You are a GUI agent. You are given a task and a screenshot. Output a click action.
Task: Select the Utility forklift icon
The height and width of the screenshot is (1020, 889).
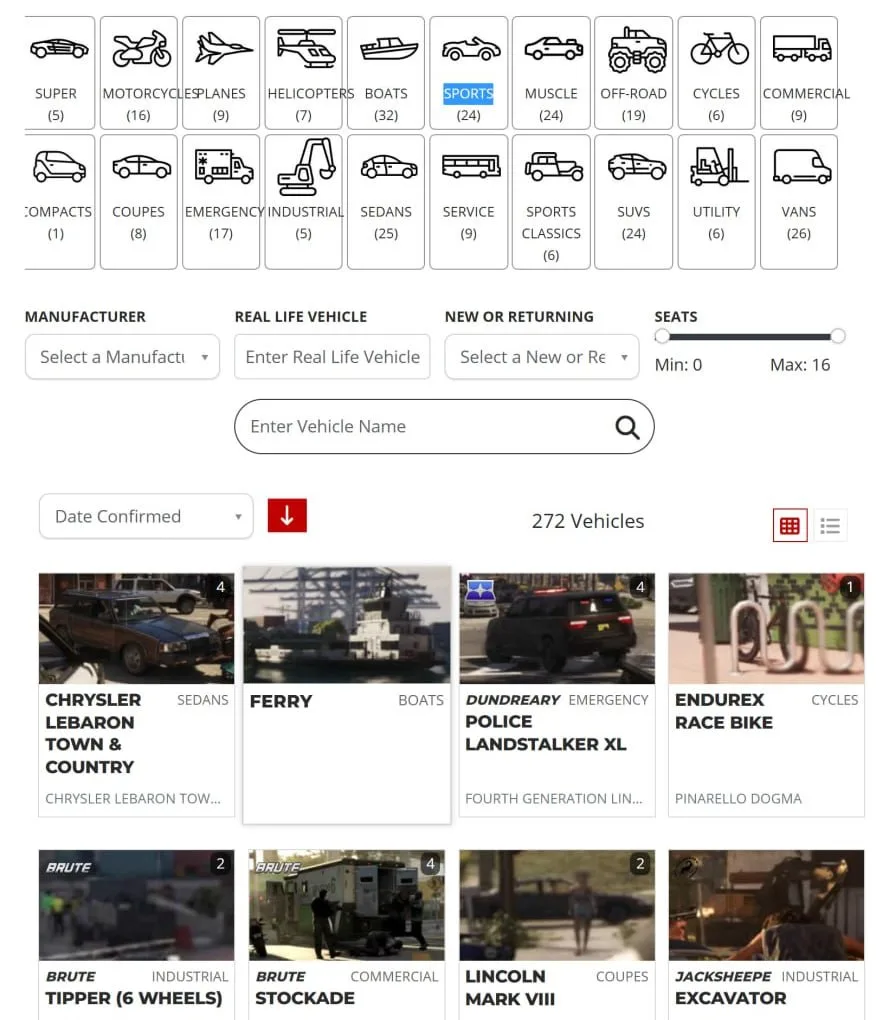coord(719,167)
